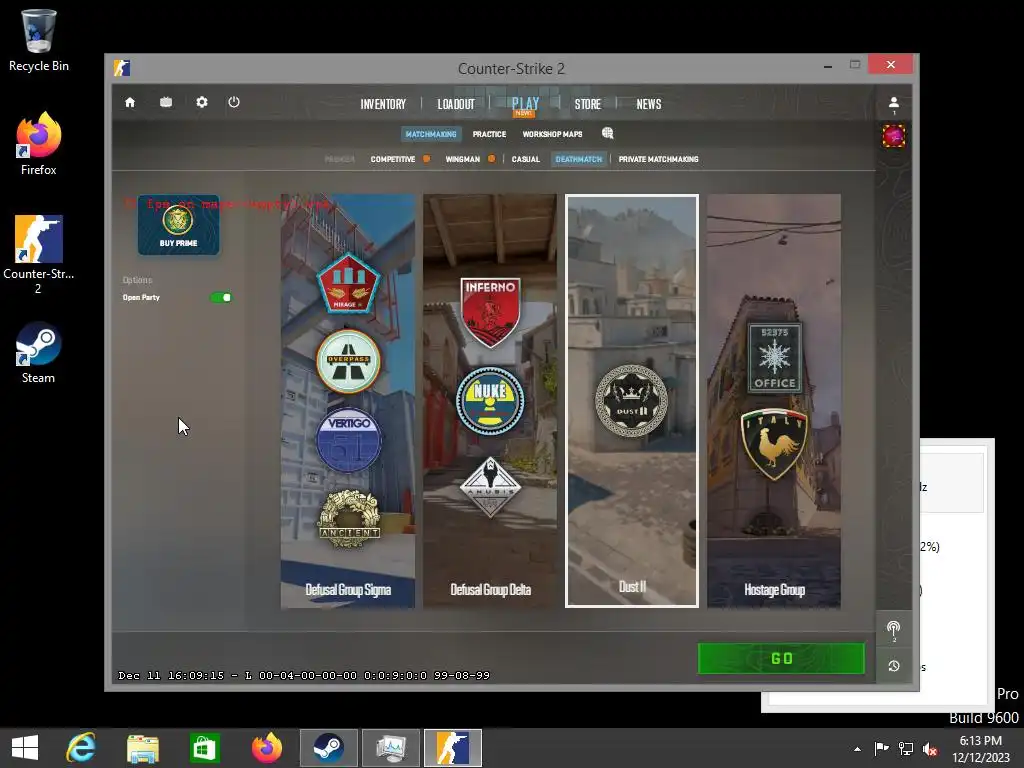The height and width of the screenshot is (768, 1024).
Task: Click the green GO button
Action: click(x=781, y=658)
